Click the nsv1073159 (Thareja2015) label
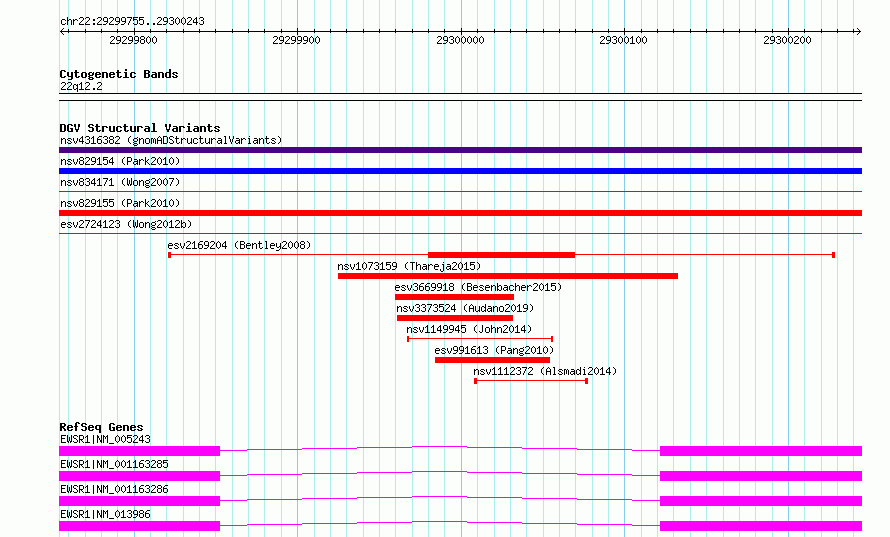Viewport: 890px width, 537px height. [409, 266]
